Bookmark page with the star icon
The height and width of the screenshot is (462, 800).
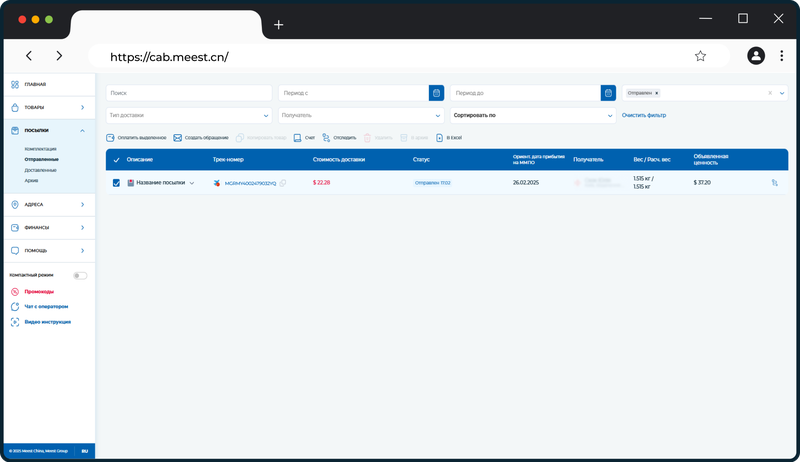click(x=700, y=56)
